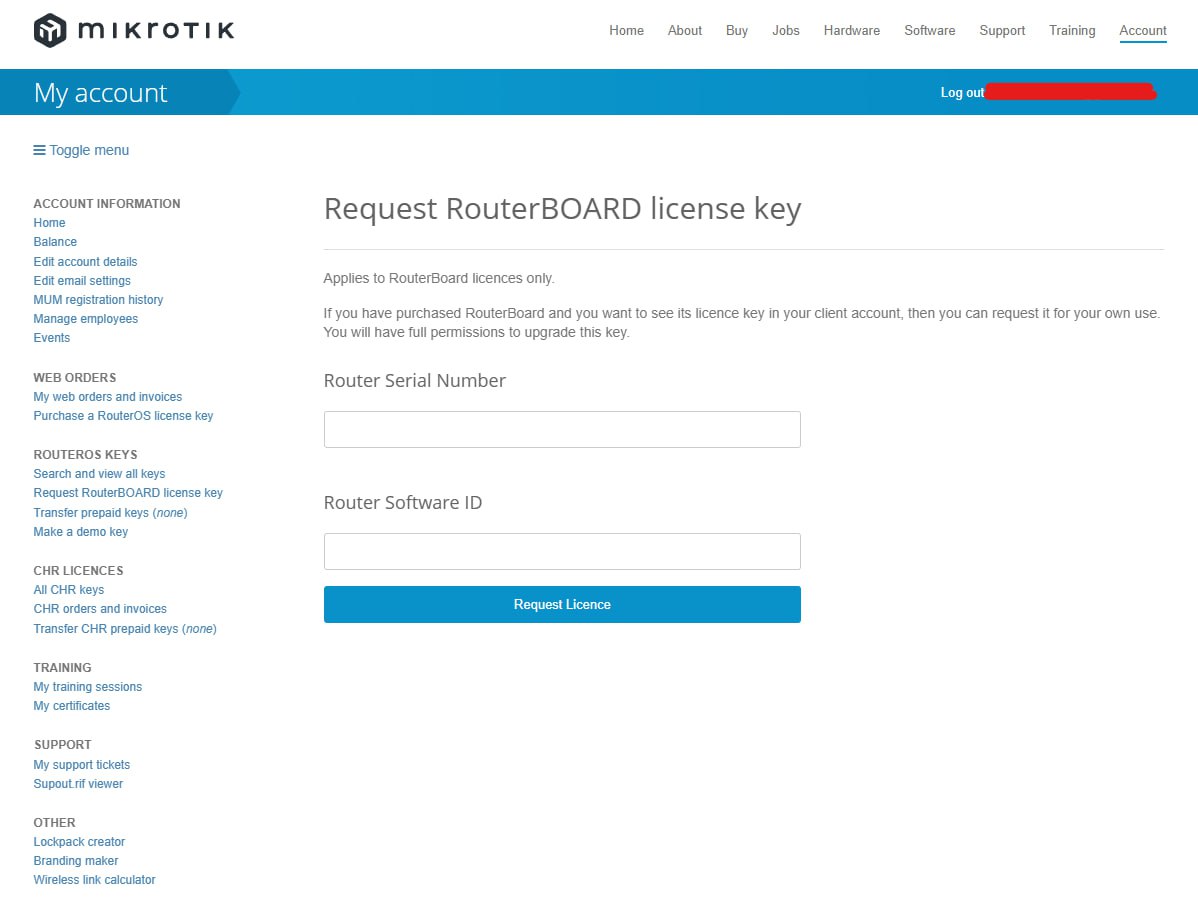Open the Wireless link calculator
Viewport: 1198px width, 907px height.
point(94,880)
